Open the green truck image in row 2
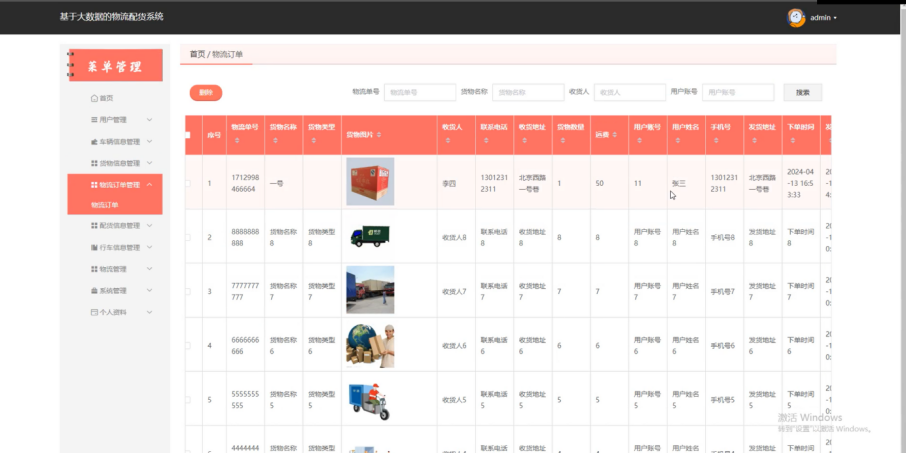 pos(370,236)
